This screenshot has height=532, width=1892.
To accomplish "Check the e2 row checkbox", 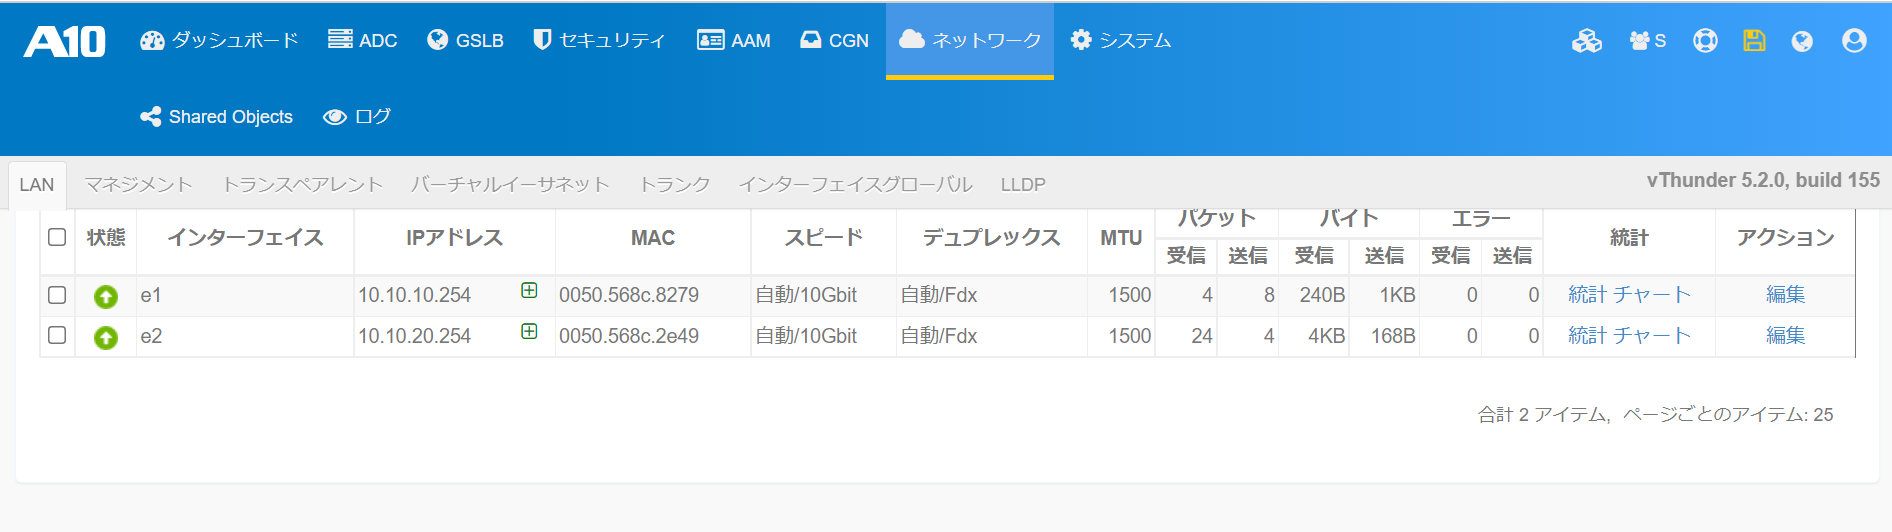I will pyautogui.click(x=57, y=335).
